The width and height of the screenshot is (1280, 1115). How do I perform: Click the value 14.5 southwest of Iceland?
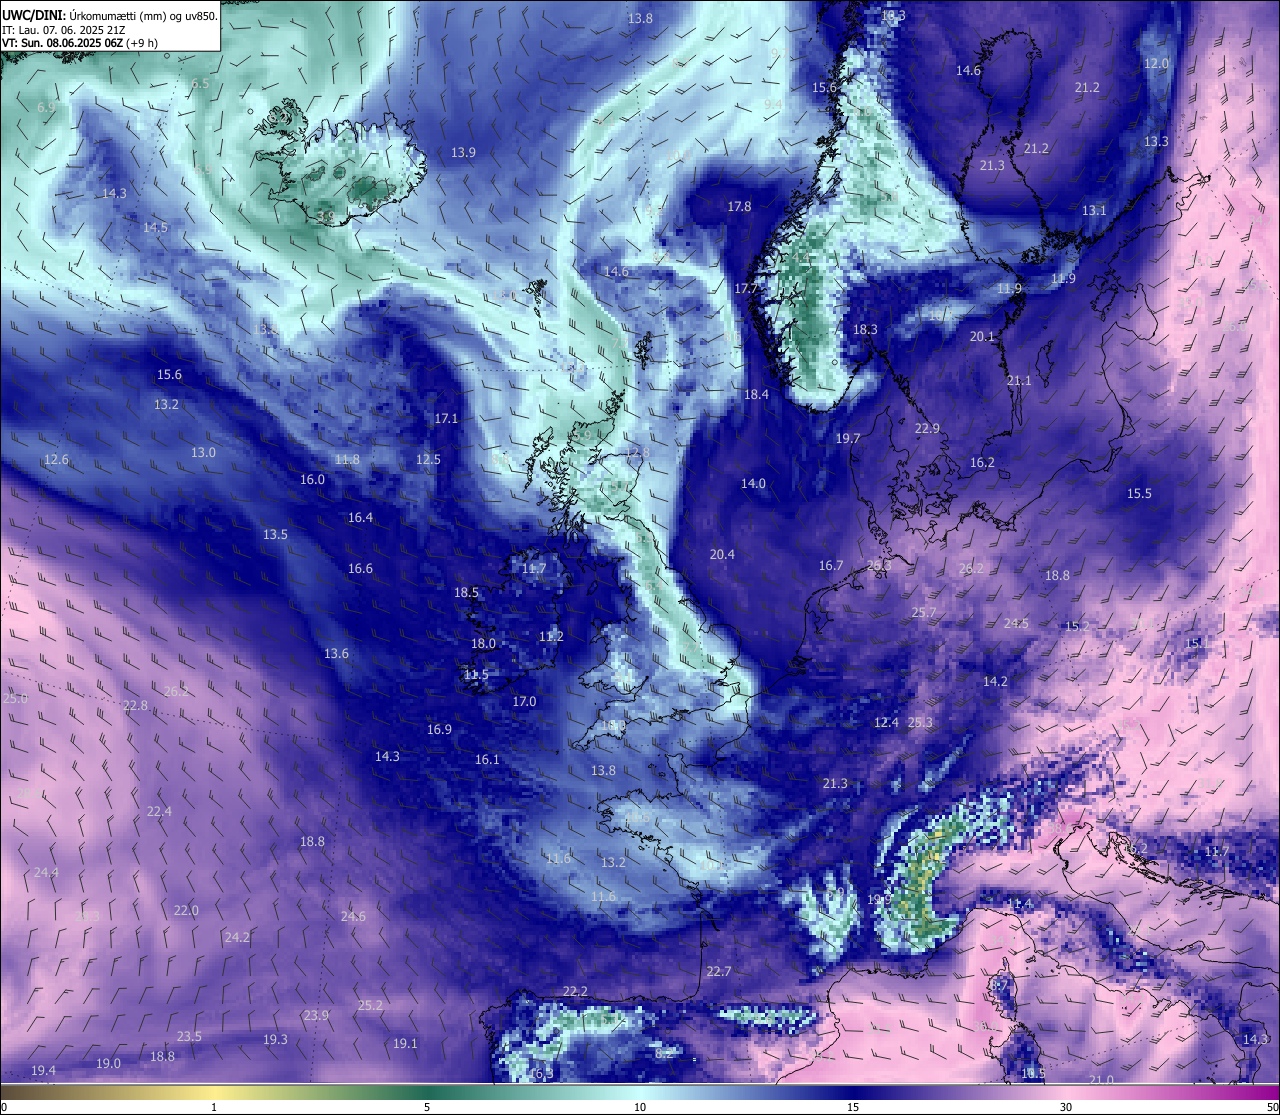pyautogui.click(x=155, y=228)
